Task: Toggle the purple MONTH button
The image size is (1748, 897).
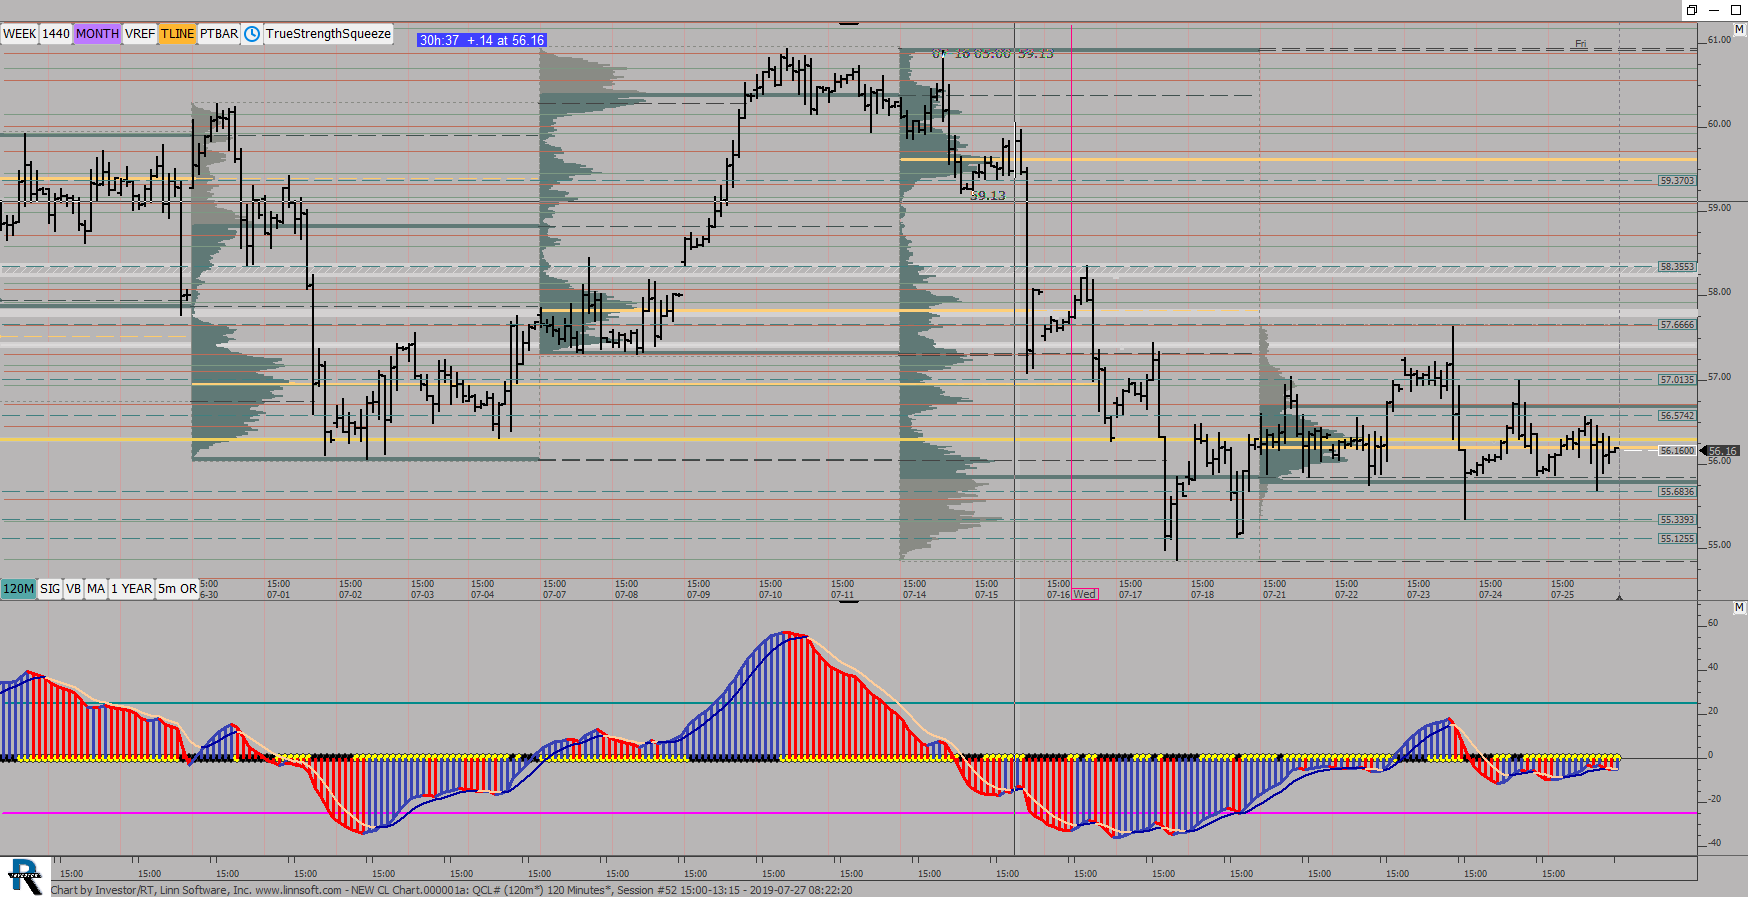Action: point(97,34)
